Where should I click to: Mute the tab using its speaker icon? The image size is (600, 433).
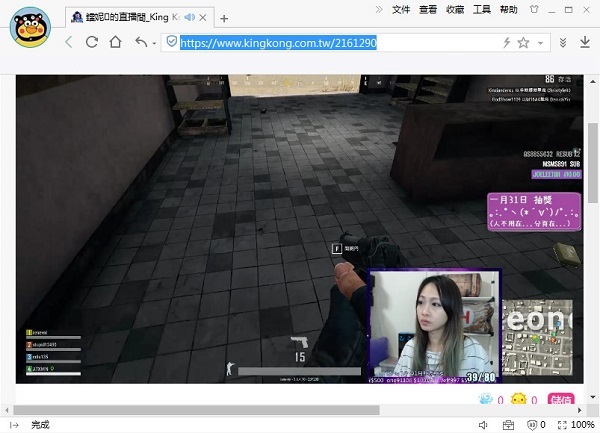[188, 17]
